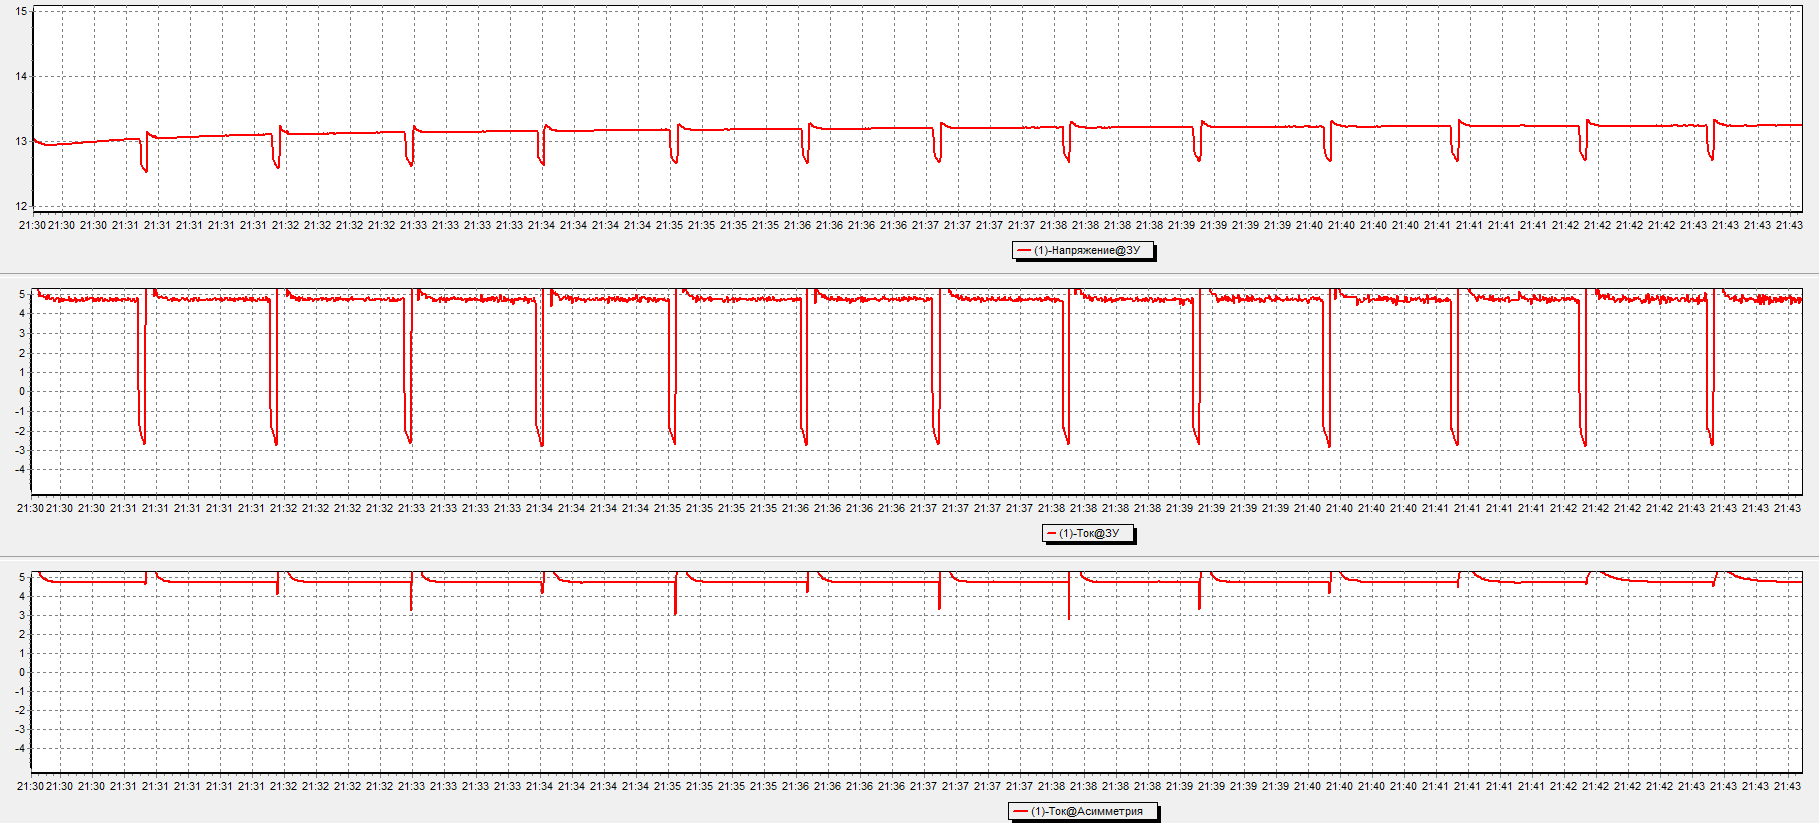
Task: Click the 15 label on voltage chart axis
Action: (x=21, y=12)
